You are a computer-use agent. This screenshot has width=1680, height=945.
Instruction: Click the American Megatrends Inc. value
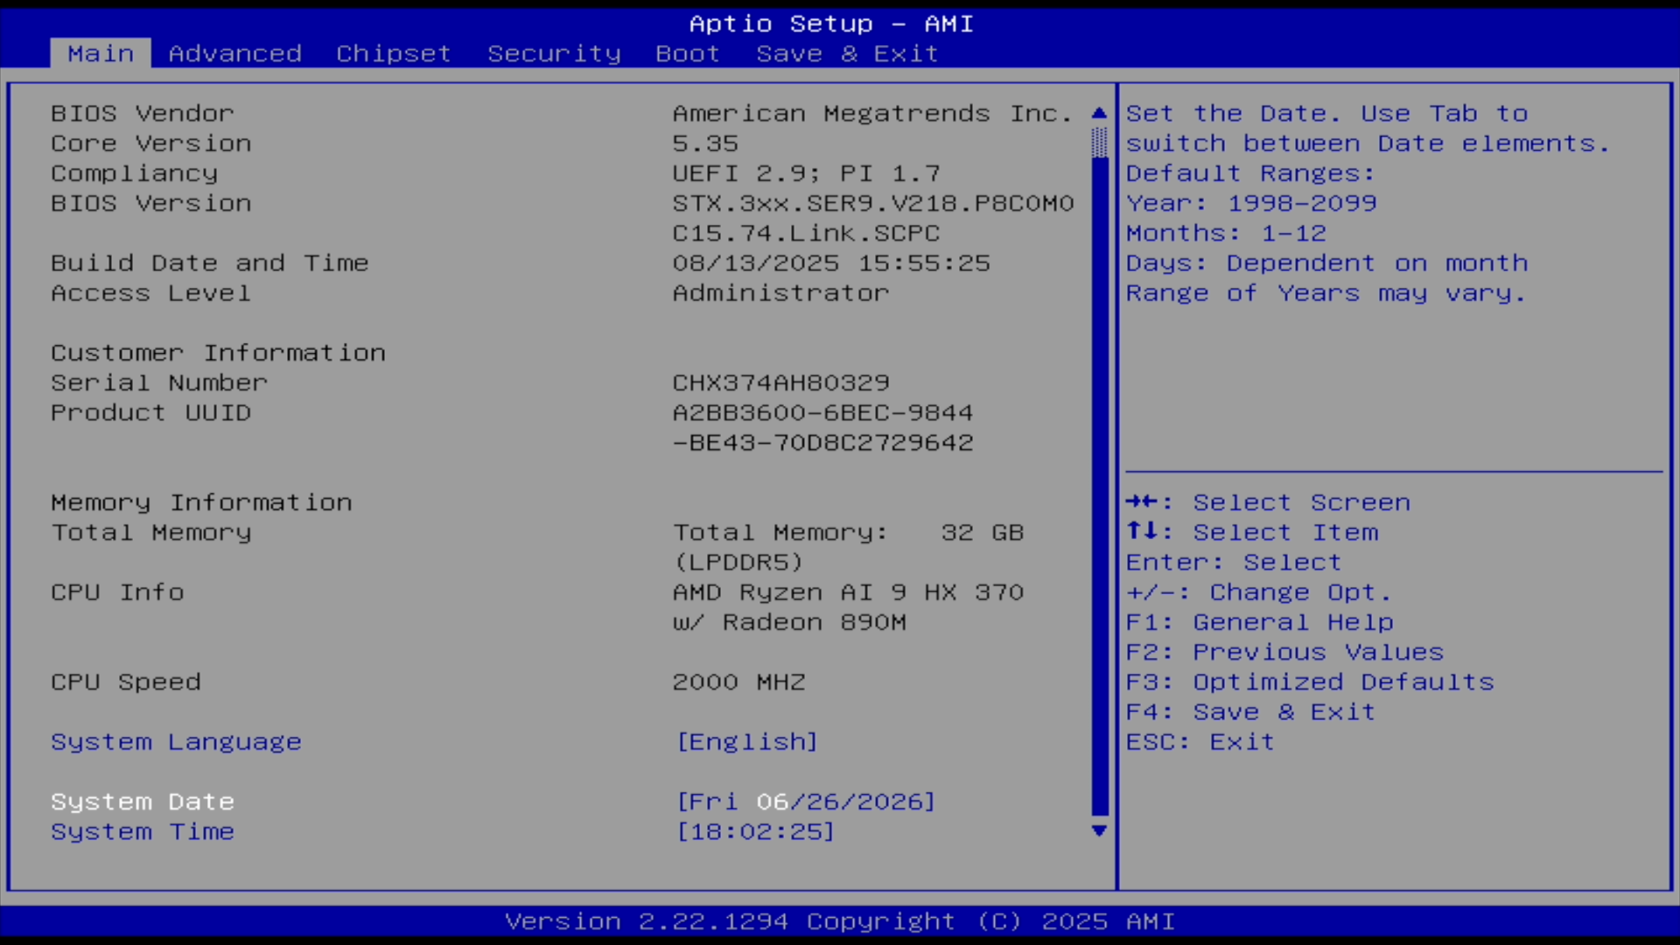tap(872, 113)
